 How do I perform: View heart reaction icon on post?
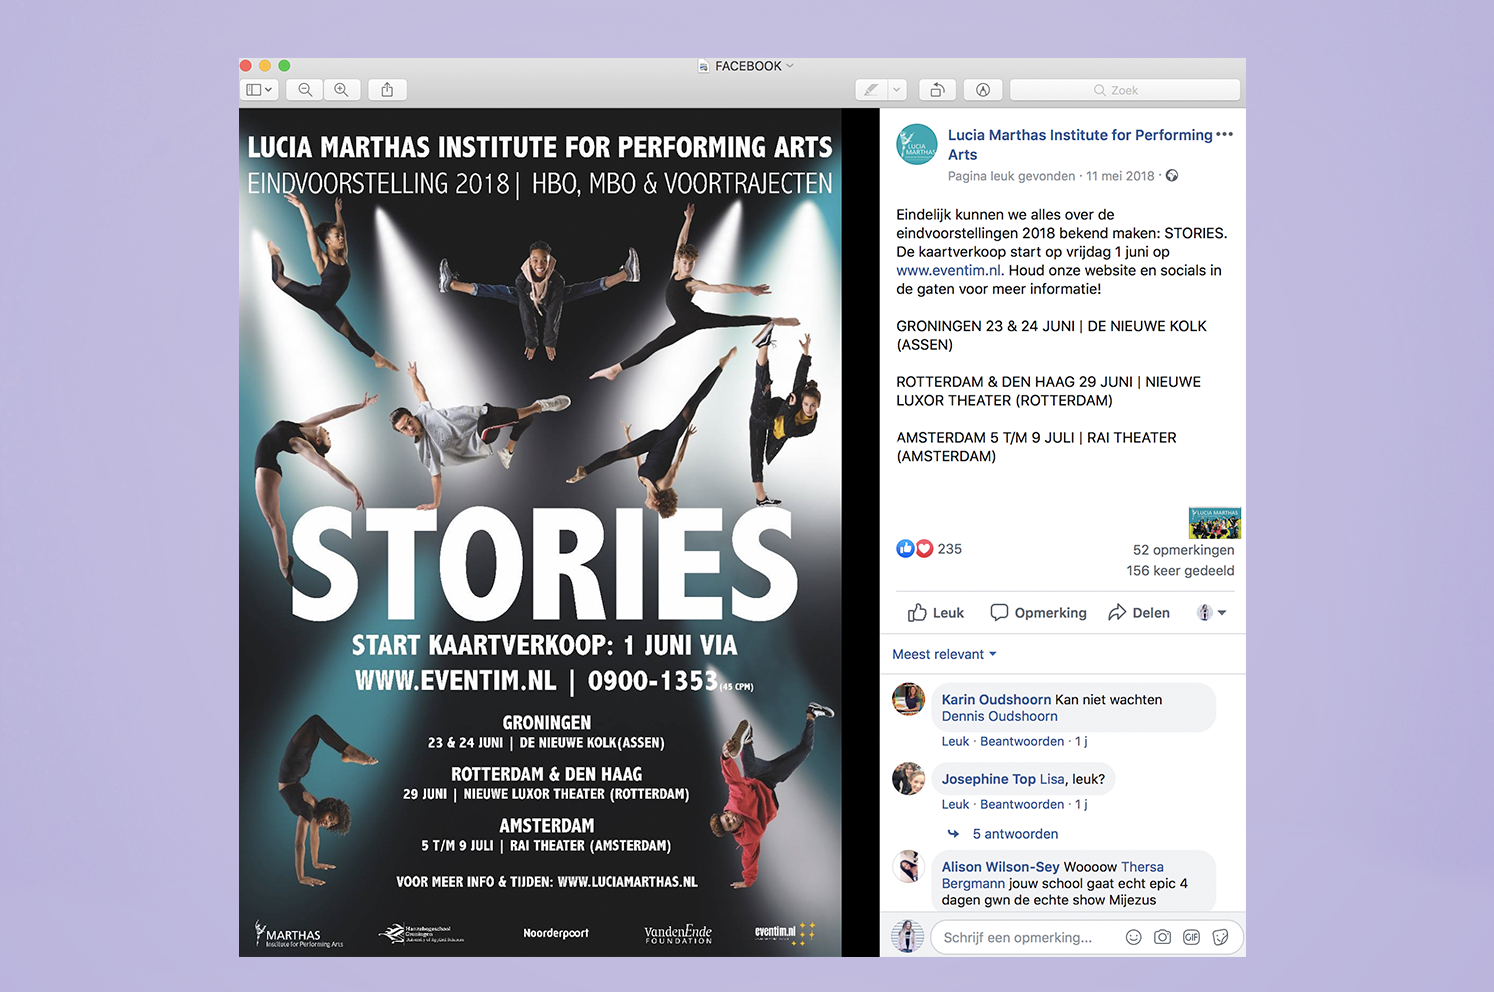pos(924,548)
